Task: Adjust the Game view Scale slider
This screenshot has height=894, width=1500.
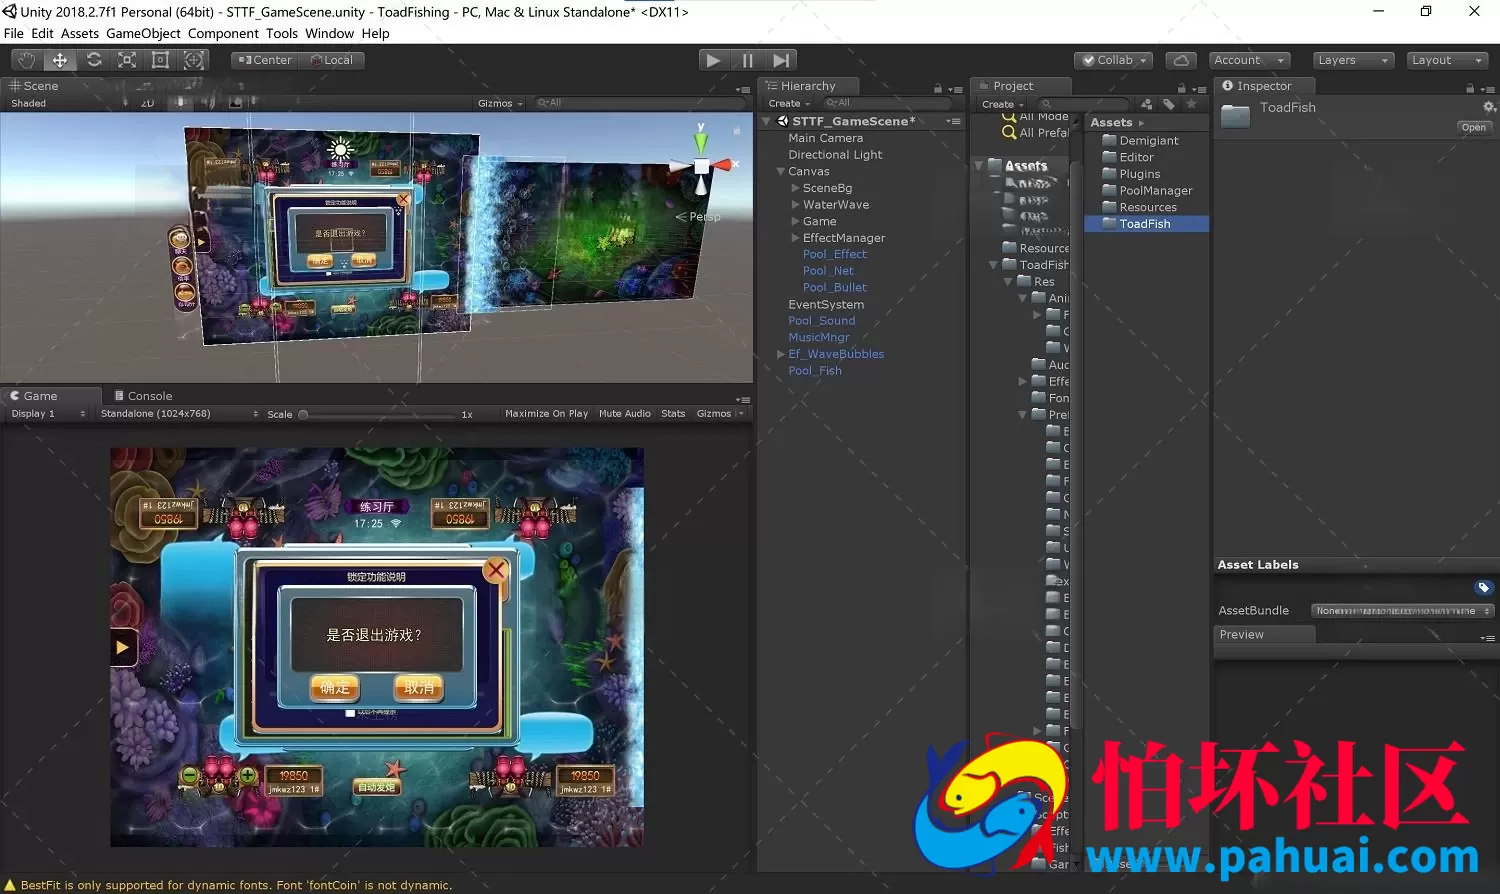Action: coord(377,414)
